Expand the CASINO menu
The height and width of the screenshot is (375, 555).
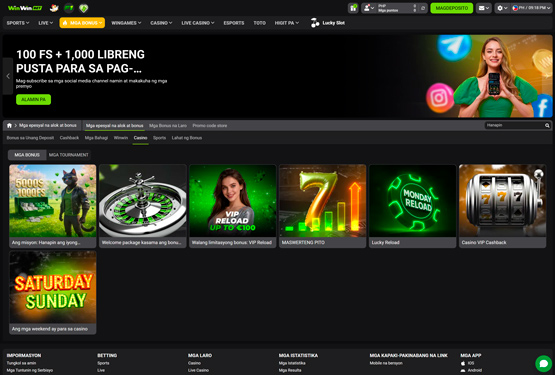pos(161,23)
